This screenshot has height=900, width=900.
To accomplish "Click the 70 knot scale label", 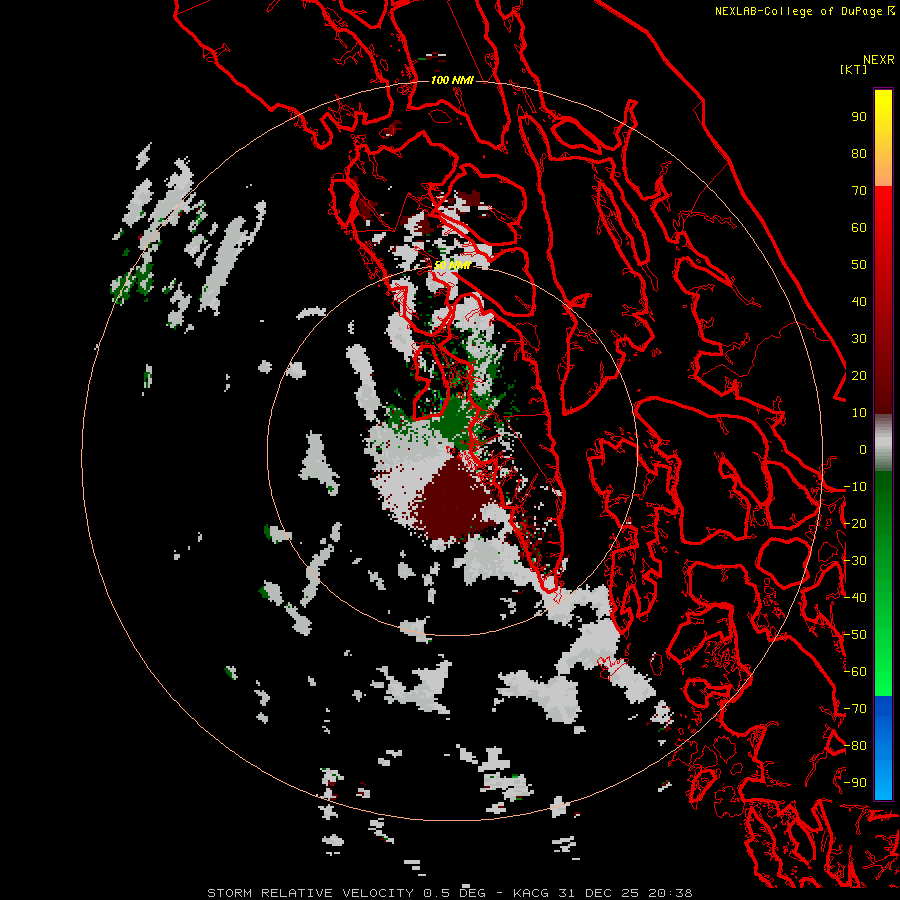I will 859,191.
